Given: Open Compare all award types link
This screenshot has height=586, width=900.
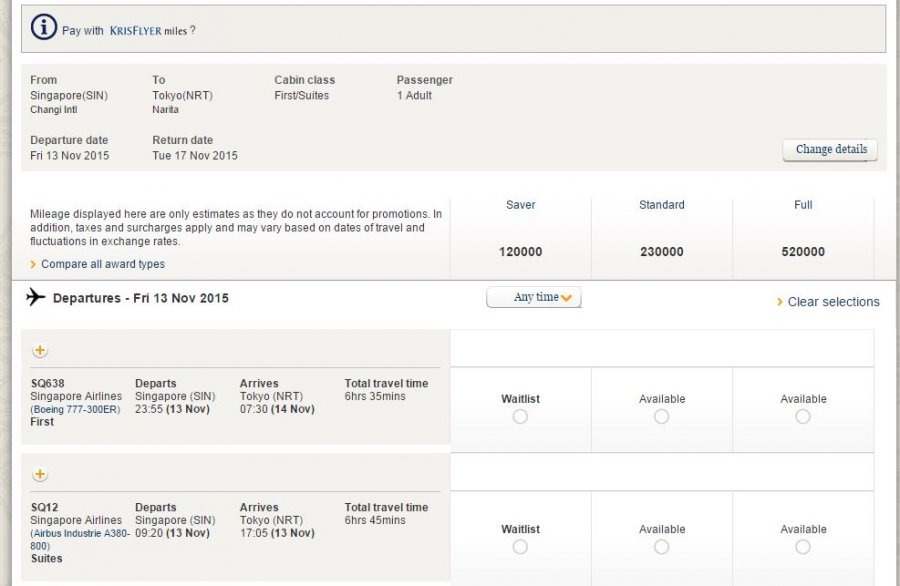Looking at the screenshot, I should click(x=102, y=264).
